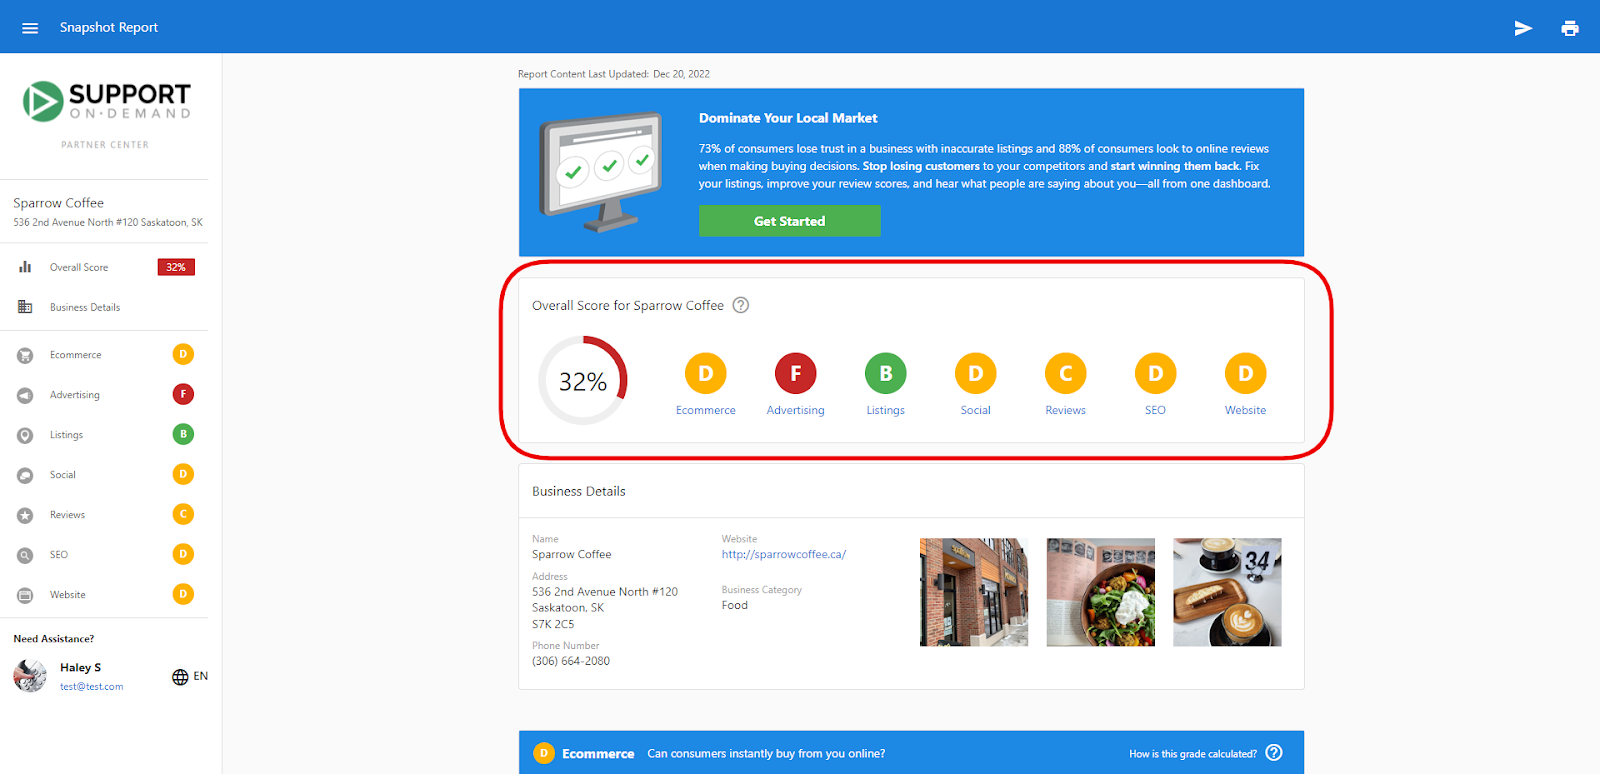The width and height of the screenshot is (1600, 774).
Task: Open Business Details in the sidebar
Action: (x=85, y=307)
